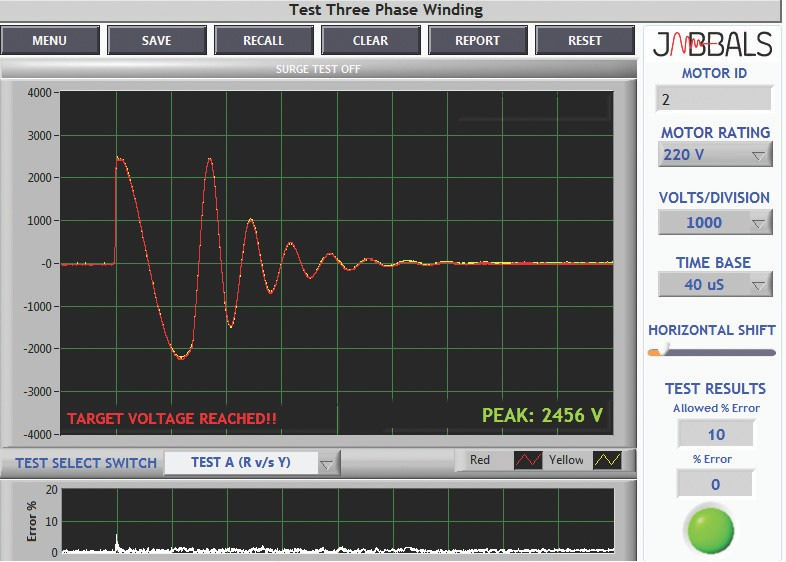This screenshot has height=562, width=786.
Task: Click the TEST SELECT SWITCH label
Action: pos(86,463)
